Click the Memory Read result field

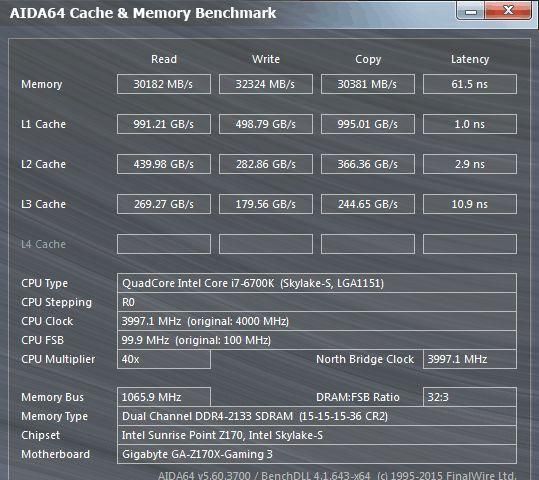(164, 84)
